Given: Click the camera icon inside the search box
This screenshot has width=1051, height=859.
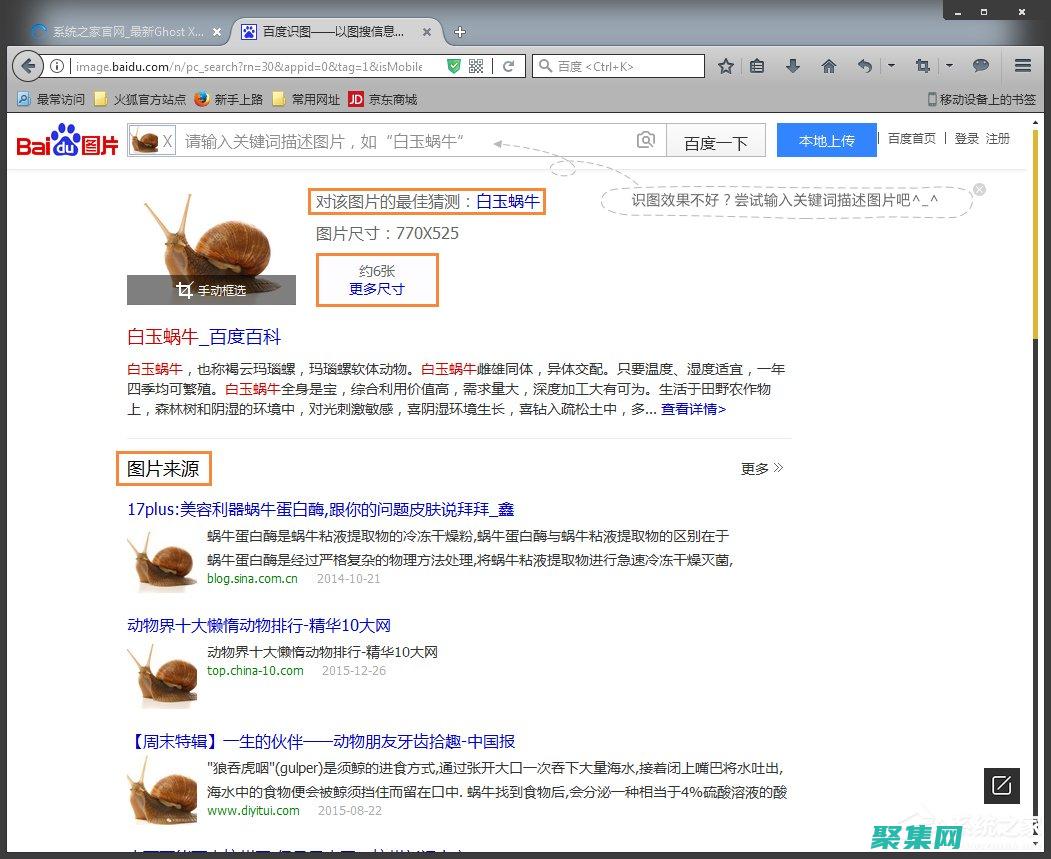Looking at the screenshot, I should coord(646,140).
